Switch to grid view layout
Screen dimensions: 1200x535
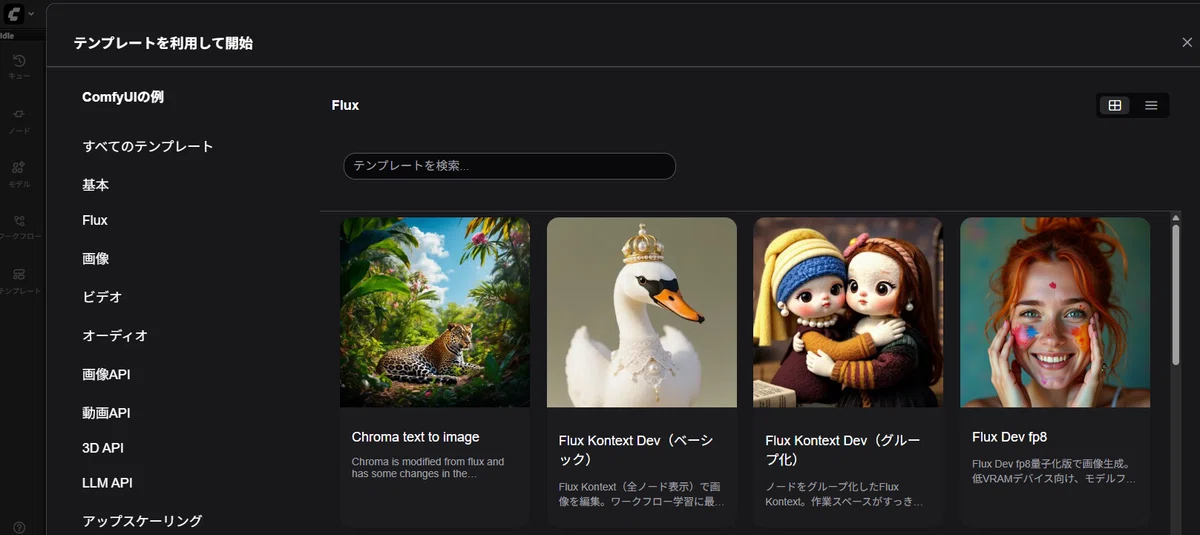click(1115, 105)
